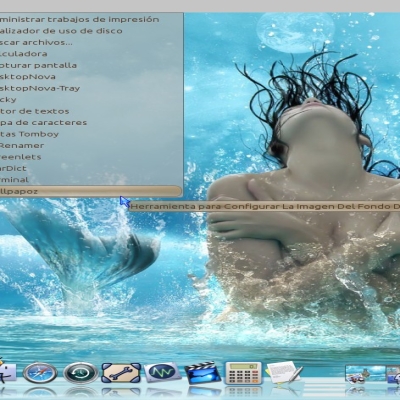This screenshot has height=400, width=400.
Task: Open the 'rminal' menu entry
Action: pos(91,180)
